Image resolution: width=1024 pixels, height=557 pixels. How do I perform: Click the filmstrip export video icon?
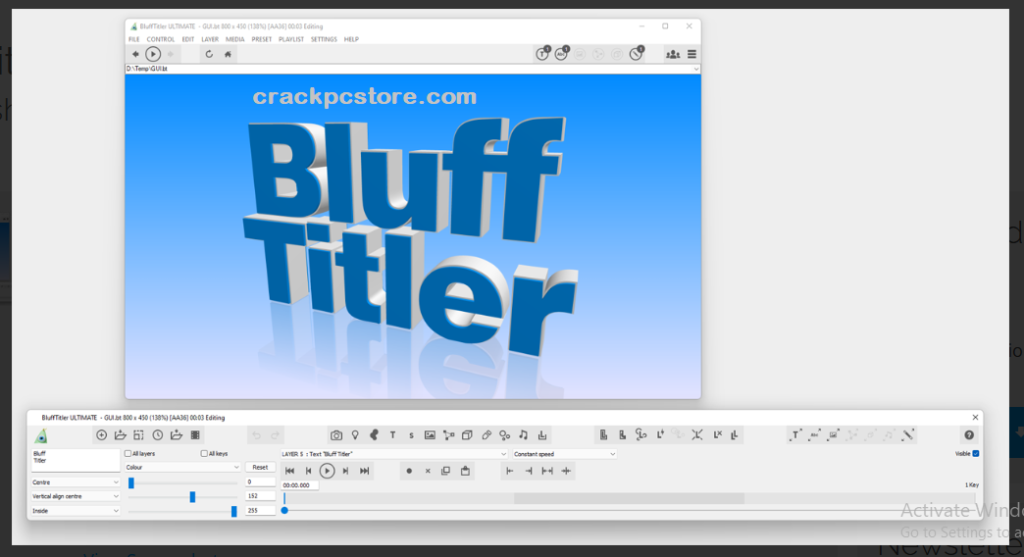tap(195, 435)
